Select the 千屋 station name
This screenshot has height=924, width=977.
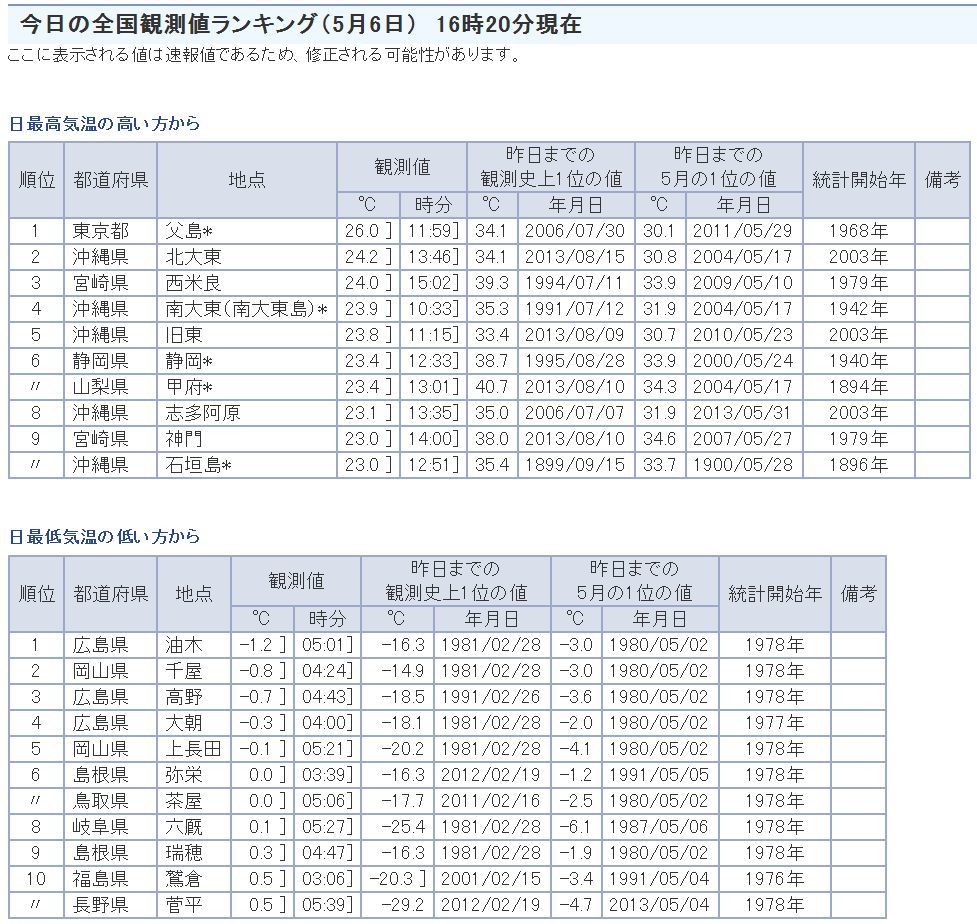pyautogui.click(x=183, y=671)
